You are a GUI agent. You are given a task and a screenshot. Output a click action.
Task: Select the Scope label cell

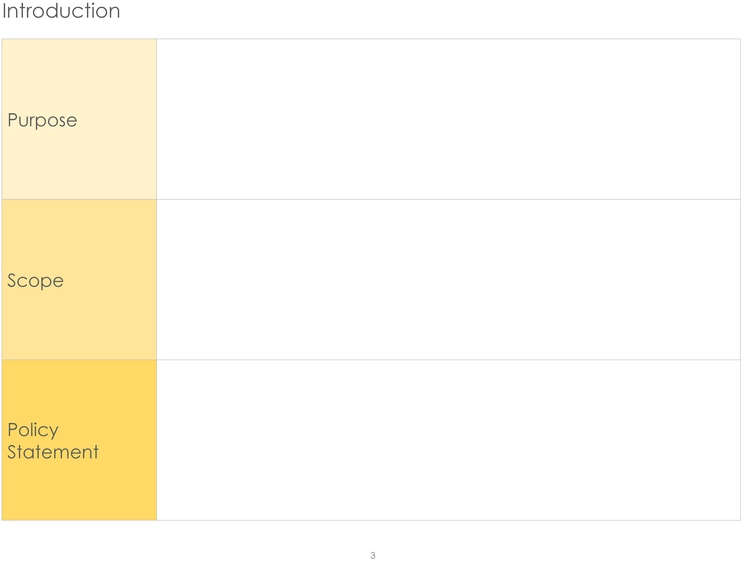[x=79, y=280]
